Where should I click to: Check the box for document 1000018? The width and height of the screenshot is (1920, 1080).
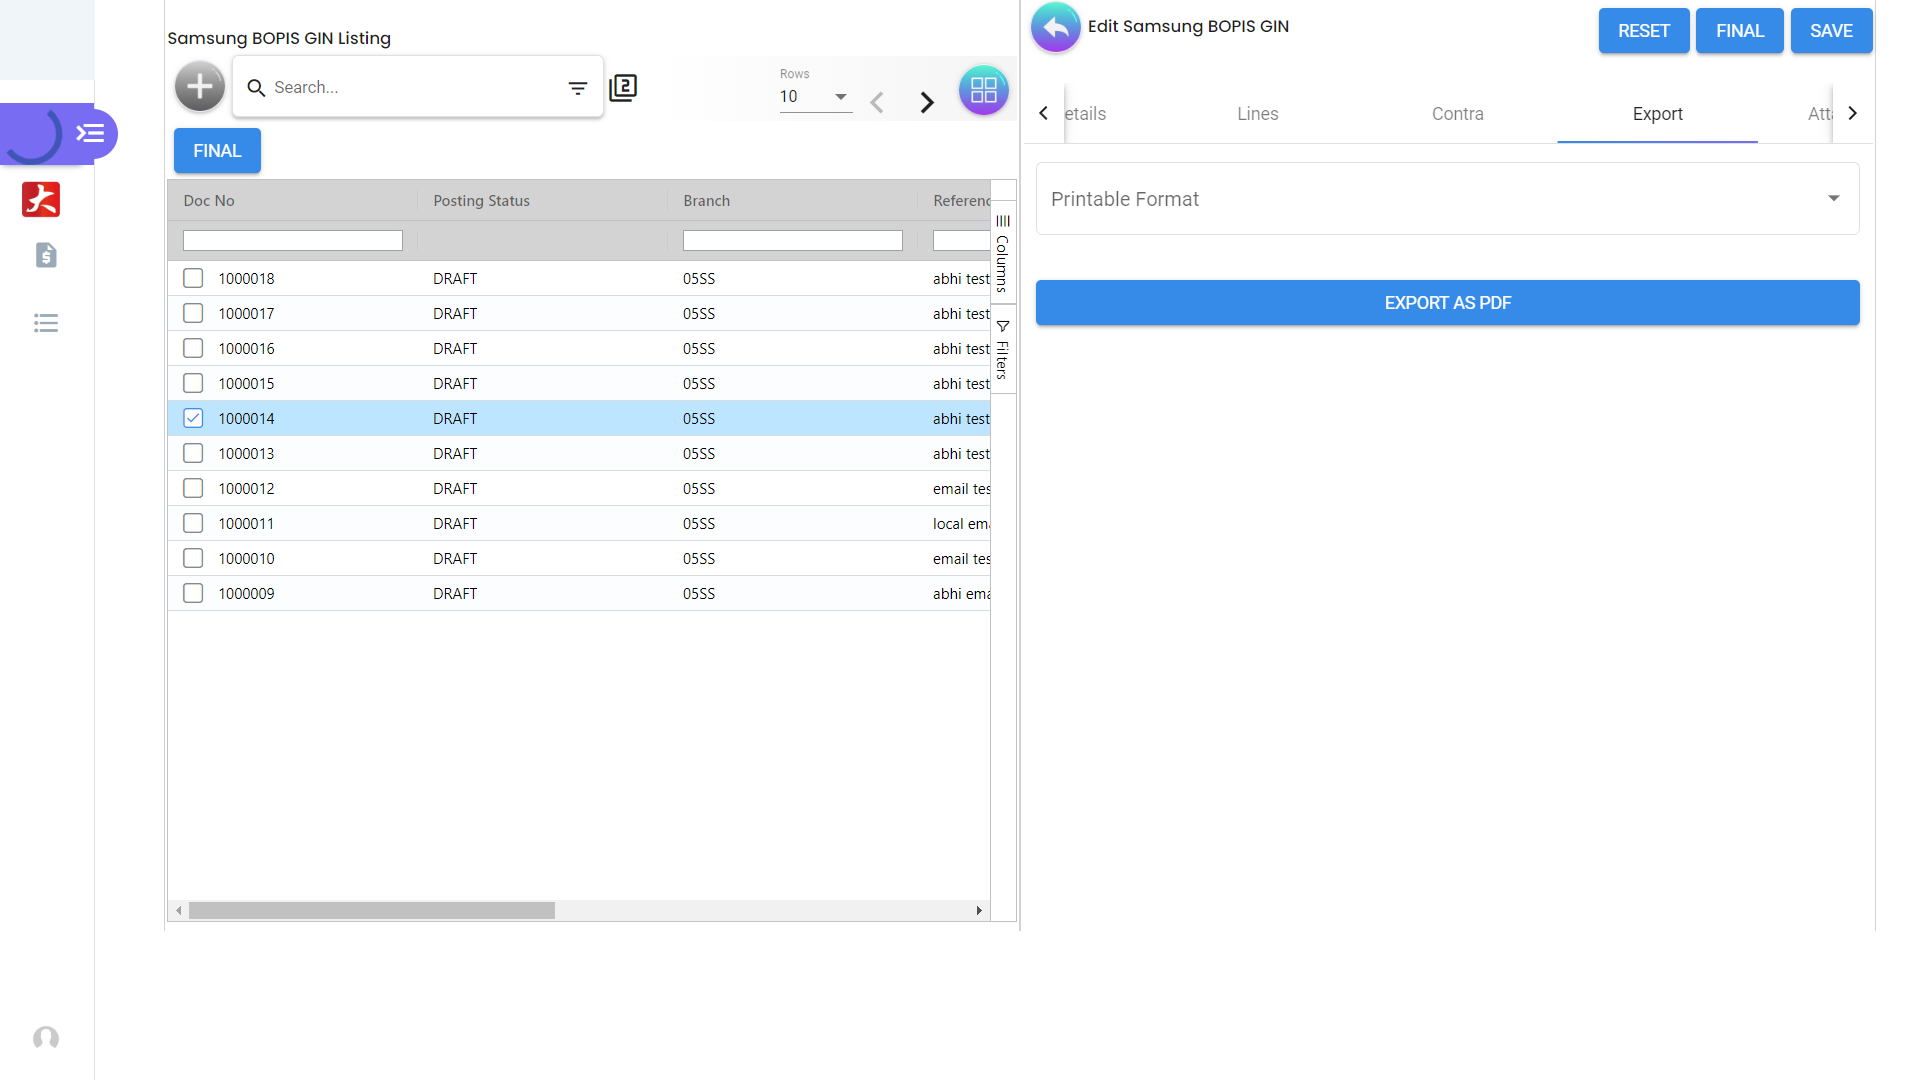click(x=193, y=278)
